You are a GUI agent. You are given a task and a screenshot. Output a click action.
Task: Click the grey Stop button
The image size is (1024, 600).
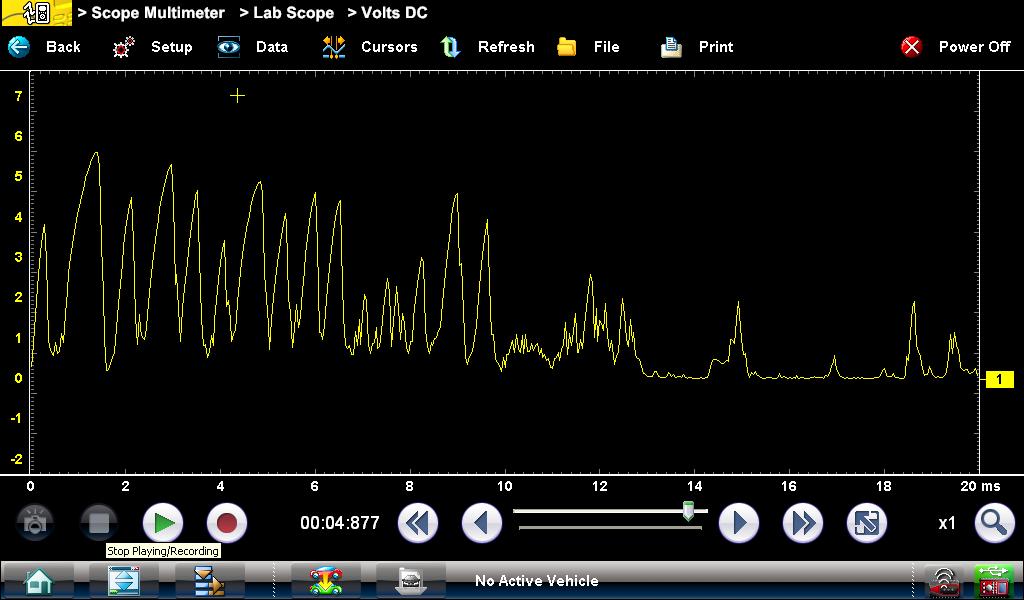(99, 523)
